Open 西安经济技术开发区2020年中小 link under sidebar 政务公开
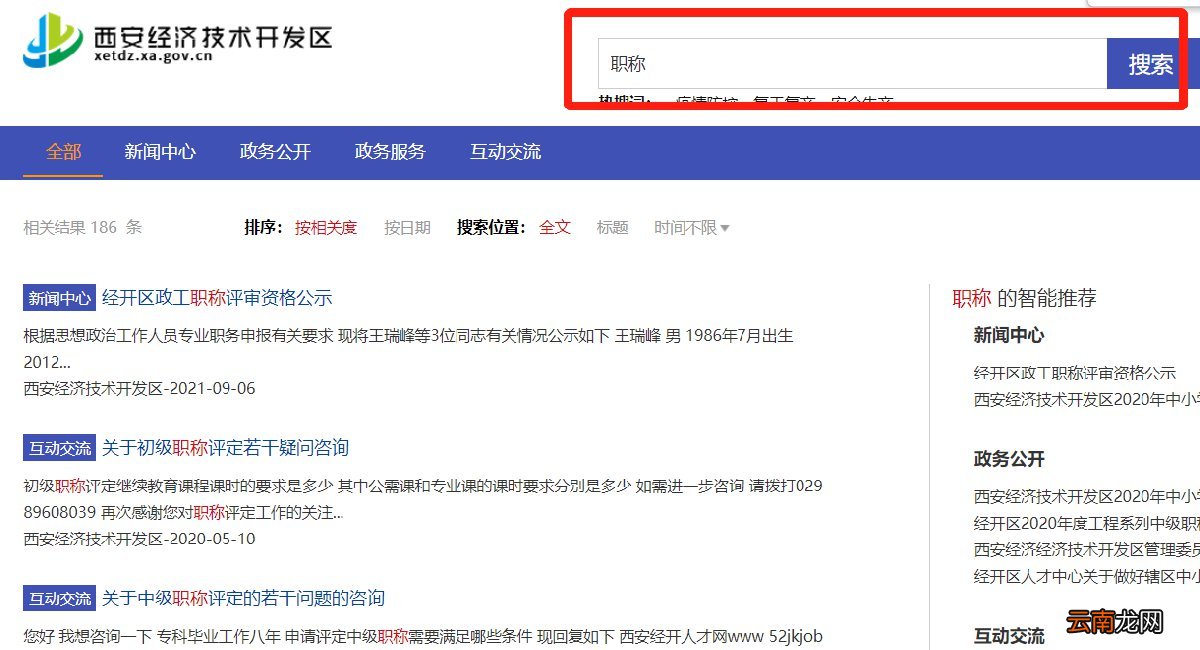Screen dimensions: 1200x650 pyautogui.click(x=1086, y=497)
